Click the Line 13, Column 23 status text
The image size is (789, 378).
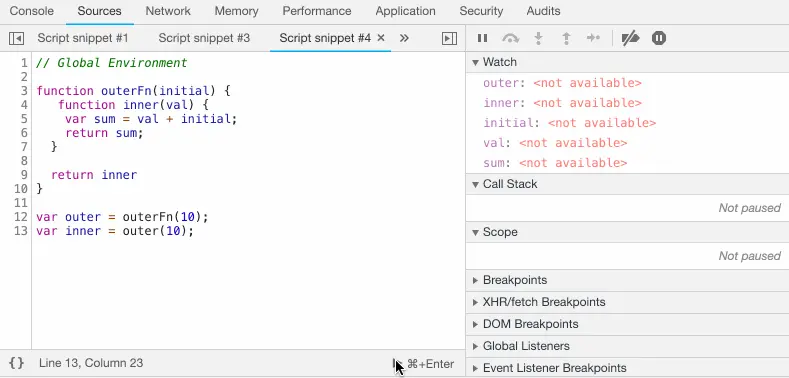tap(91, 363)
